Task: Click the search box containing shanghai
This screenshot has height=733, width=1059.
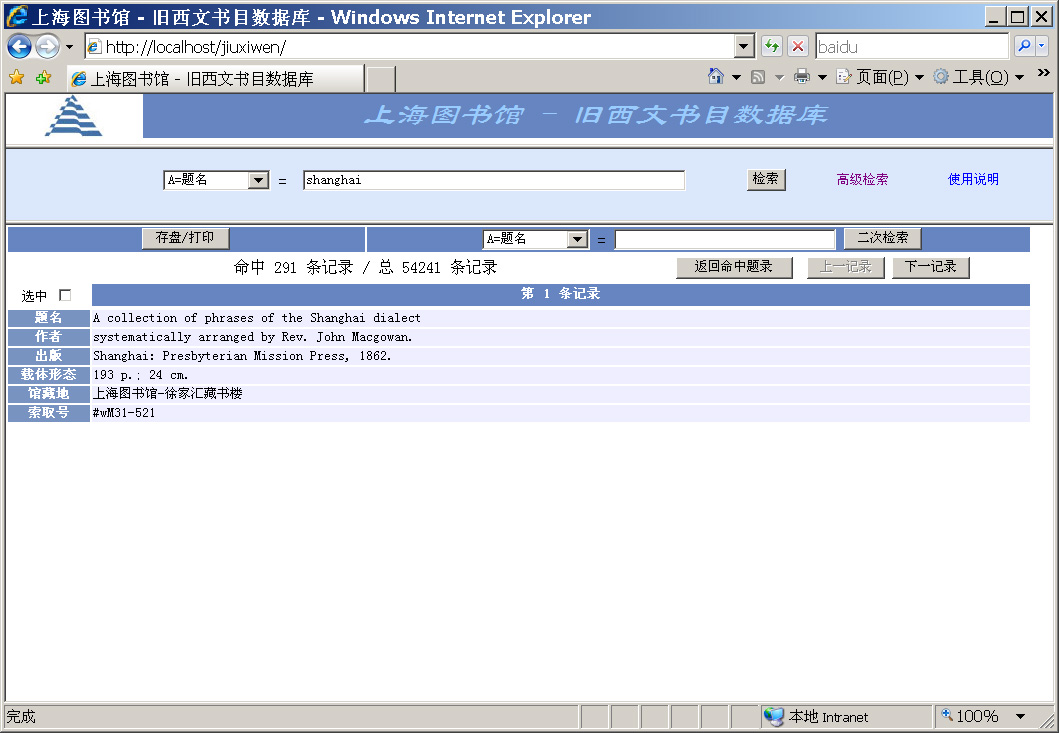Action: point(494,180)
